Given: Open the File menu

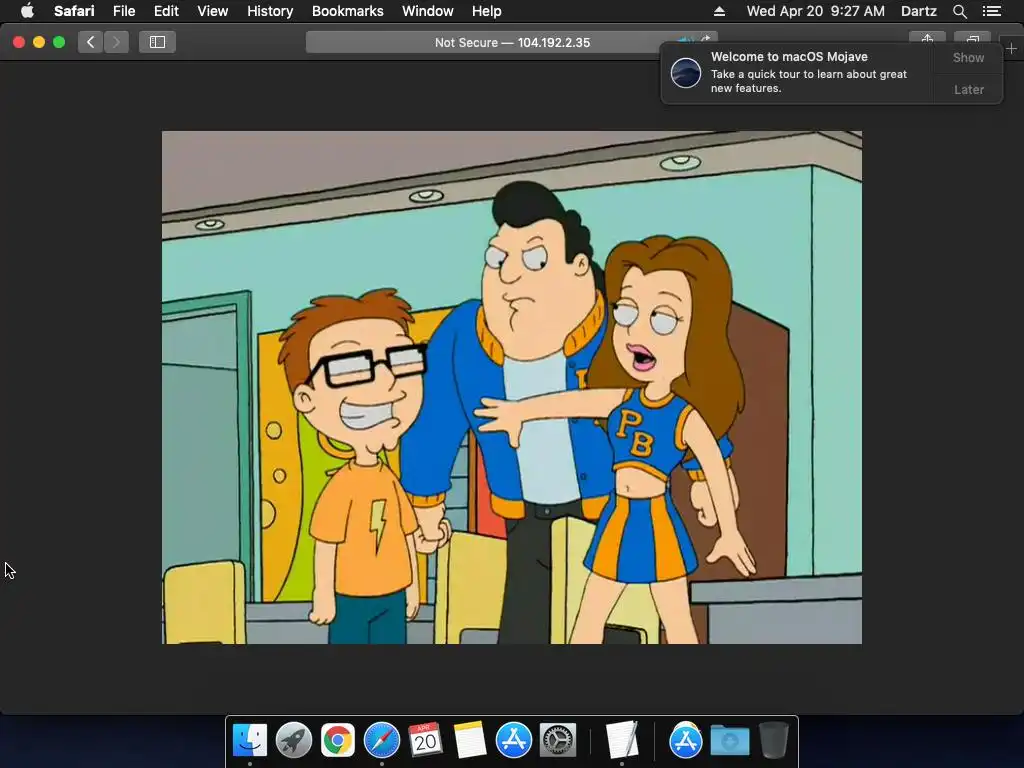Looking at the screenshot, I should [123, 11].
